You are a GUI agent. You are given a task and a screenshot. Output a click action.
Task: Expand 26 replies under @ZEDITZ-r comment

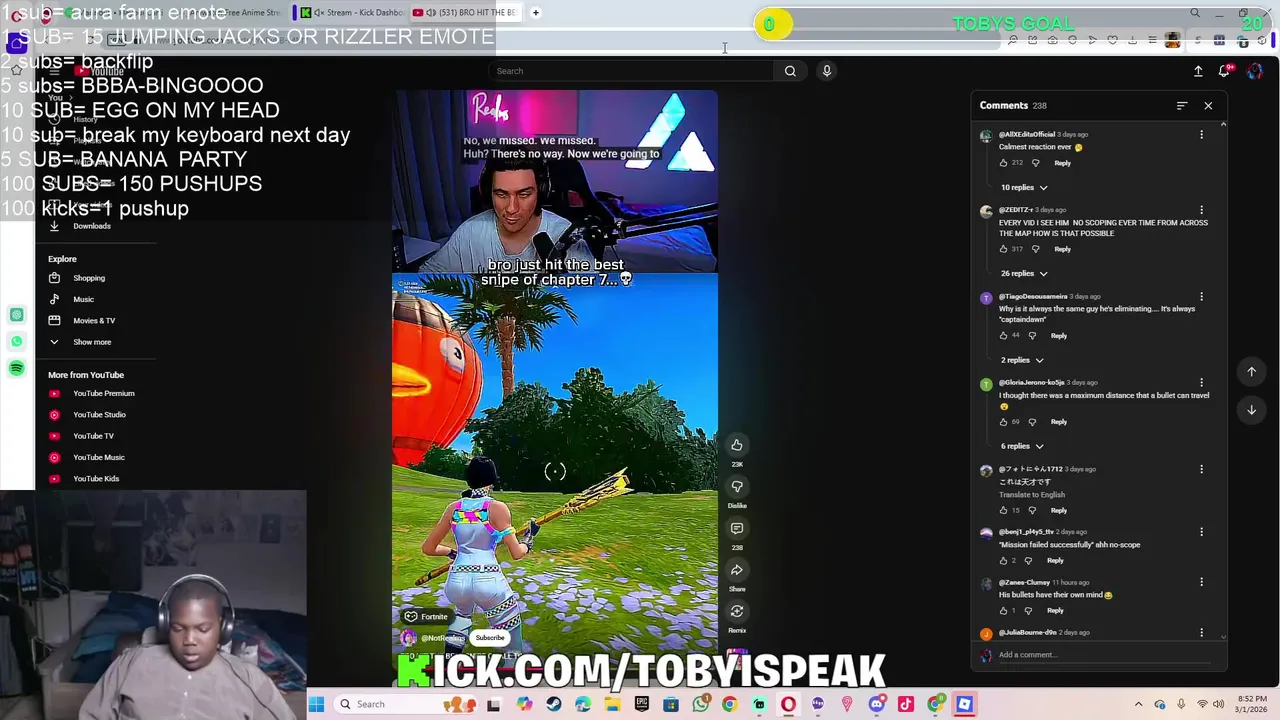pos(1024,274)
